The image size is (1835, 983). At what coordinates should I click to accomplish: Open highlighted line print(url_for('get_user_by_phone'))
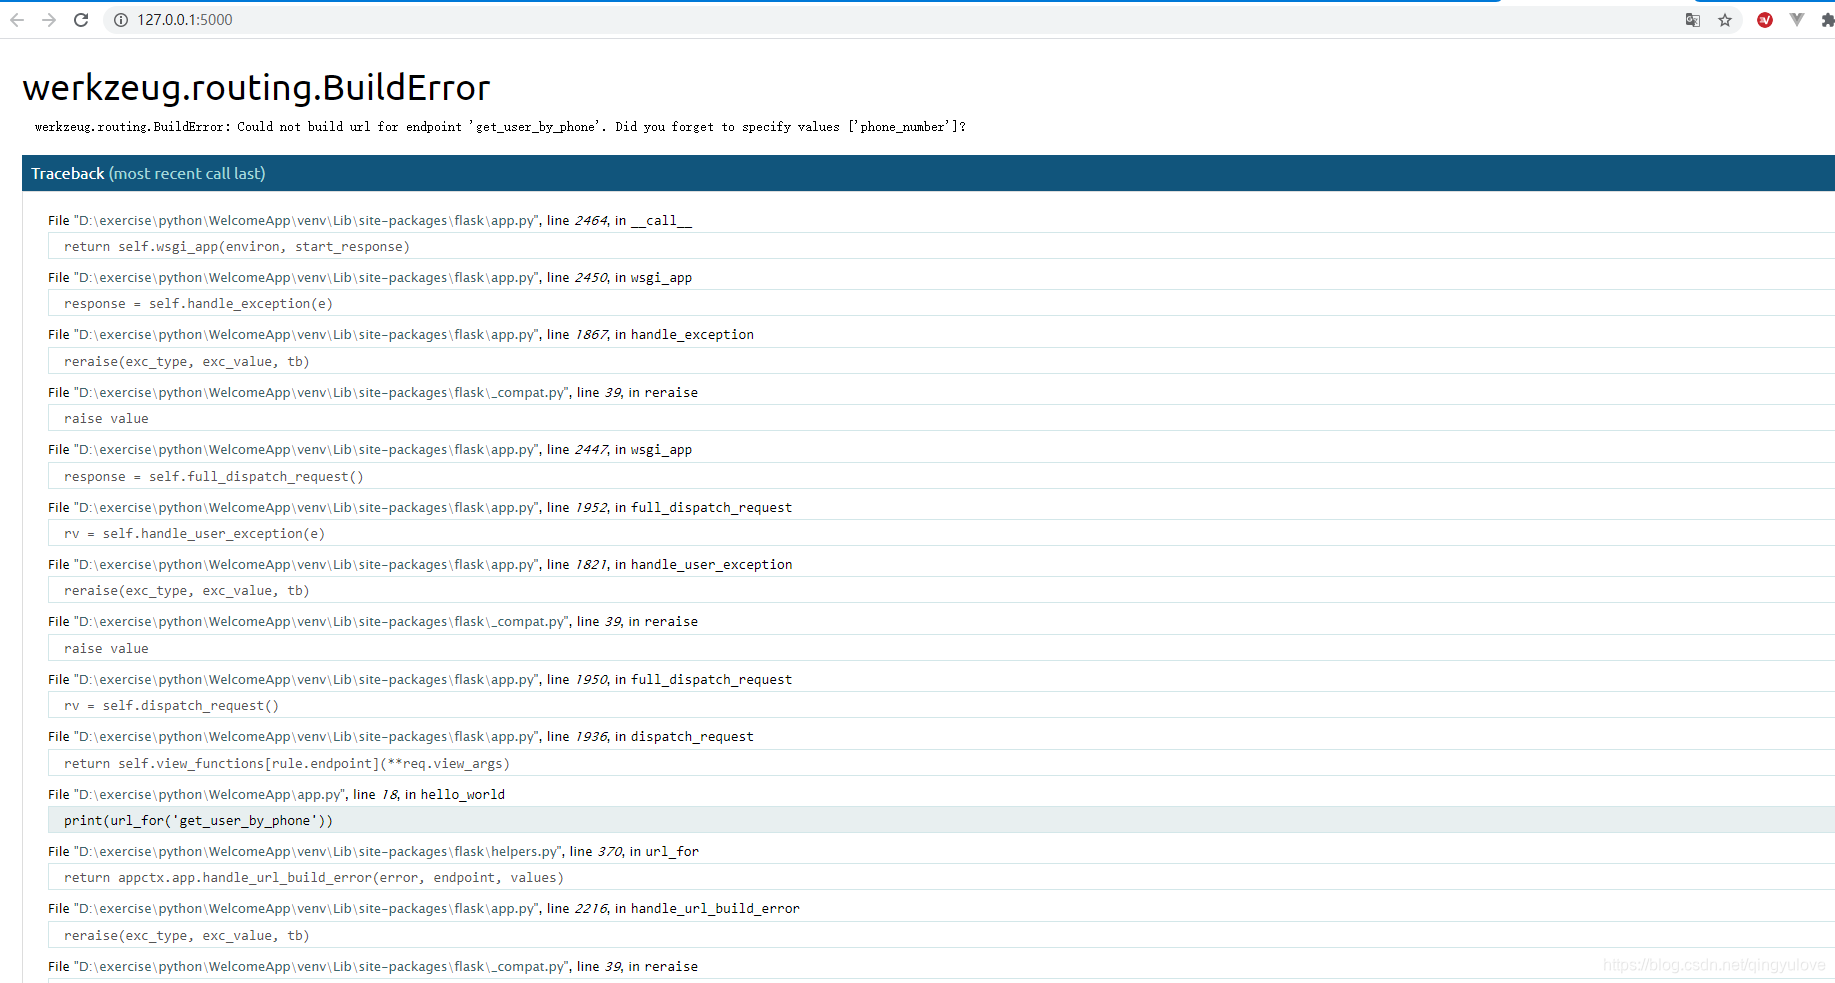click(x=941, y=820)
